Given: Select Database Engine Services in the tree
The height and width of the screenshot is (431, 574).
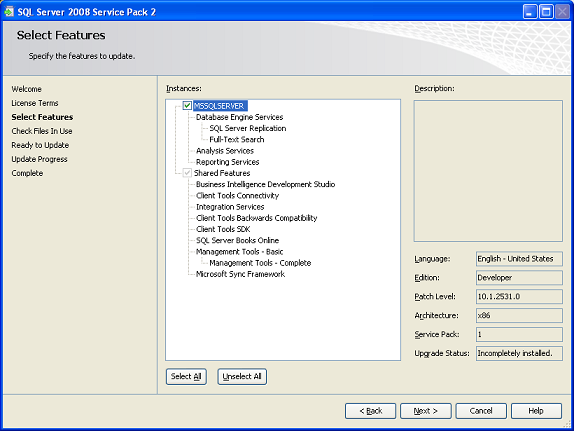Looking at the screenshot, I should click(x=239, y=117).
